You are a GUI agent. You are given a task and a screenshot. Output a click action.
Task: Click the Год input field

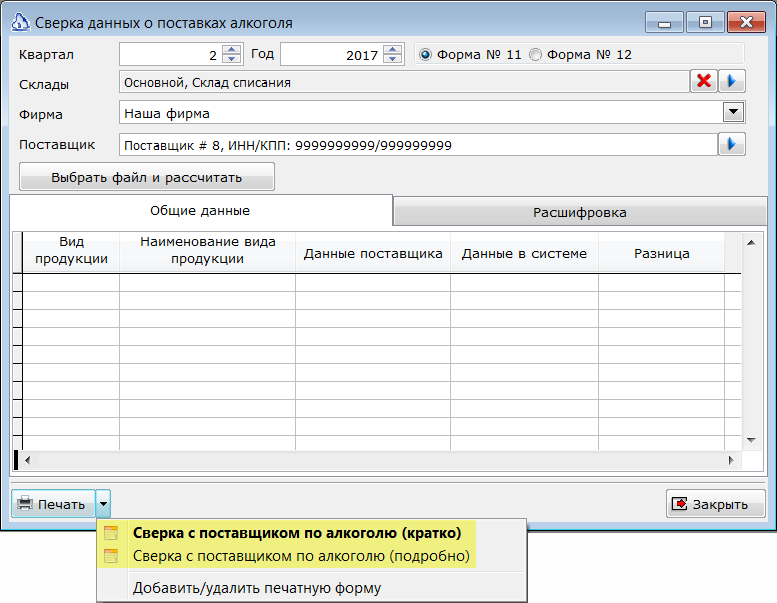pyautogui.click(x=332, y=54)
